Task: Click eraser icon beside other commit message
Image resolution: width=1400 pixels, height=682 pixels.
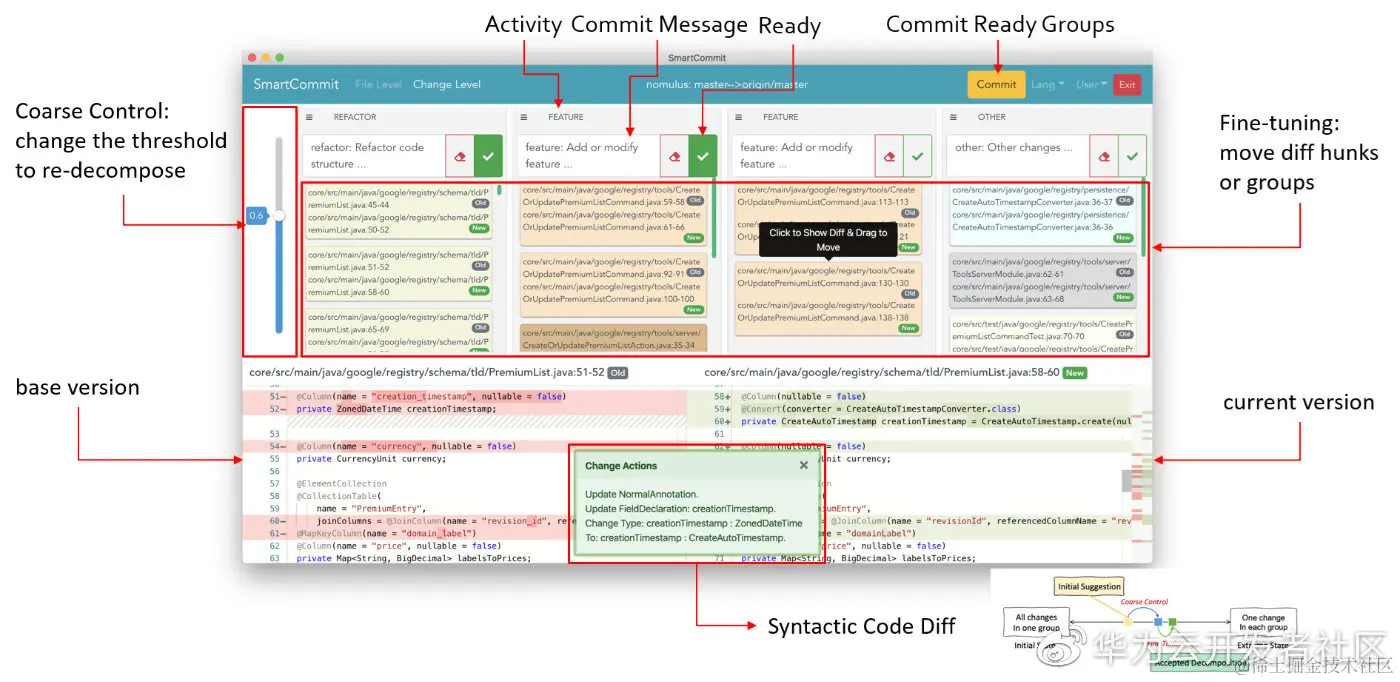Action: coord(1103,156)
